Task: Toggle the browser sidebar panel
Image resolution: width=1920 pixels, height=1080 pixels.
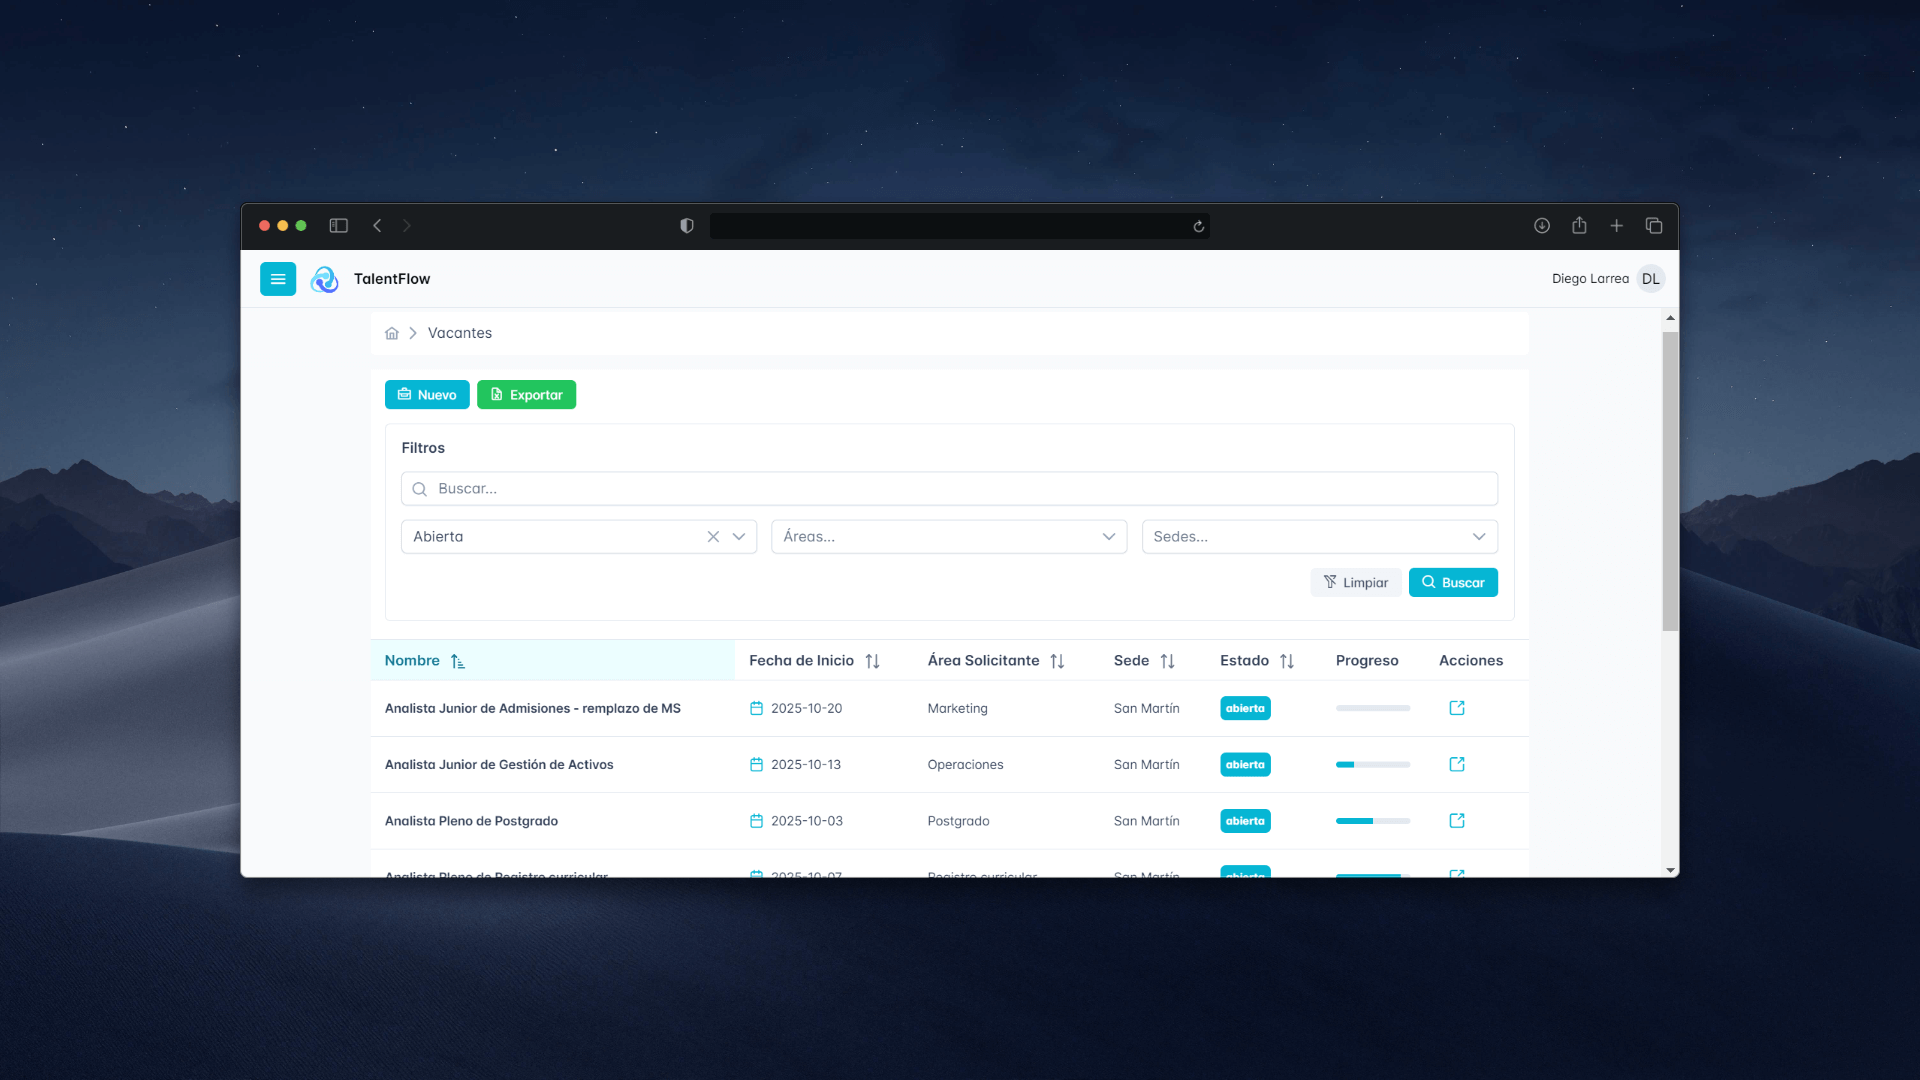Action: click(338, 226)
